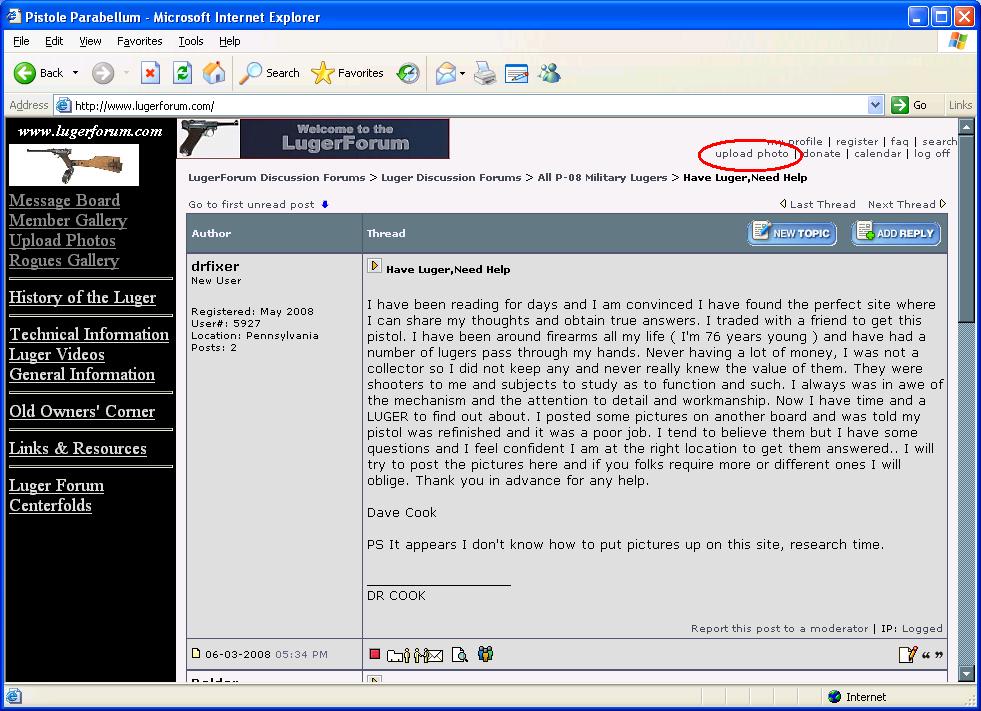Send private message envelope icon
The image size is (981, 711).
429,655
